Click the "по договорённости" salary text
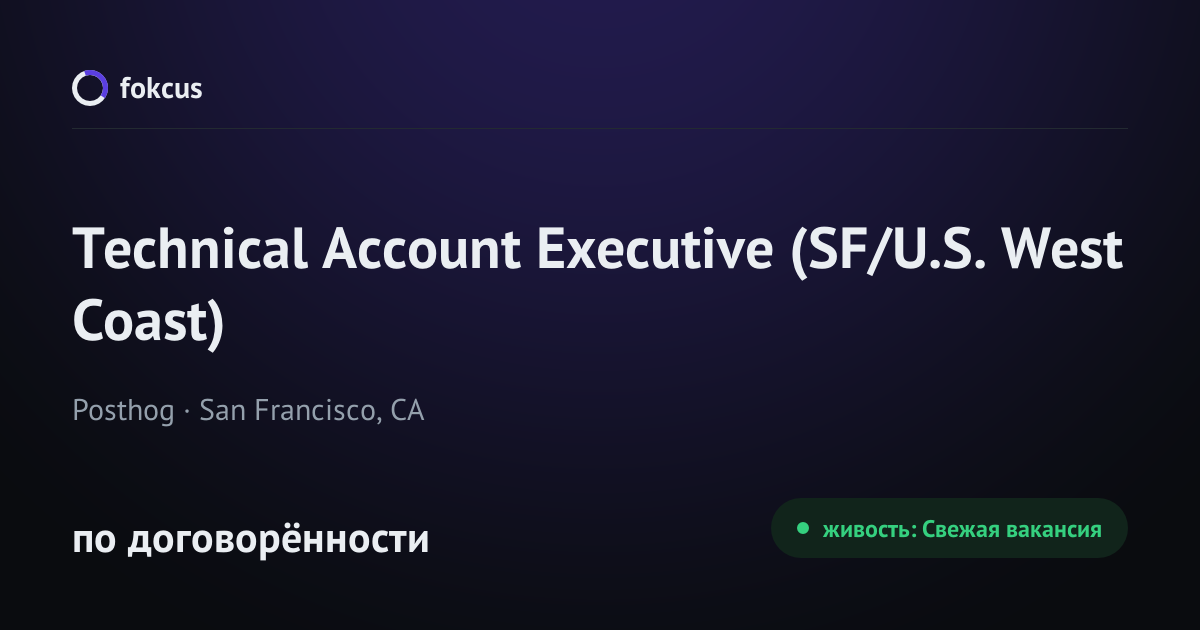The image size is (1200, 630). [x=250, y=540]
